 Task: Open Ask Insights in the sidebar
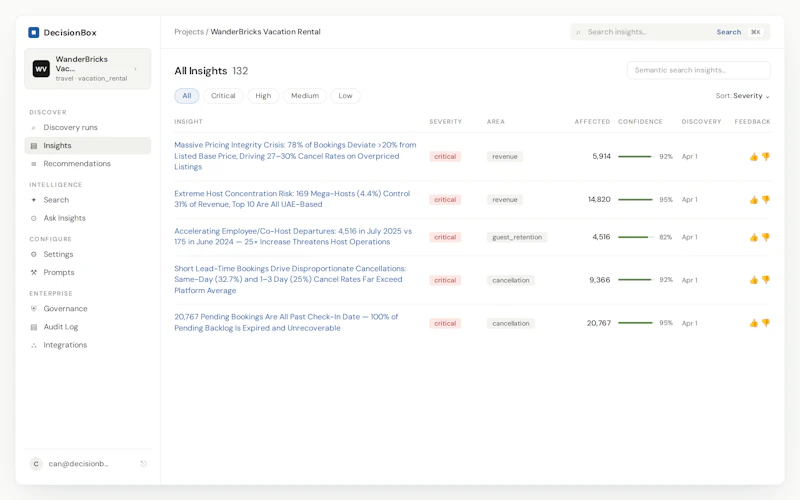pos(88,218)
